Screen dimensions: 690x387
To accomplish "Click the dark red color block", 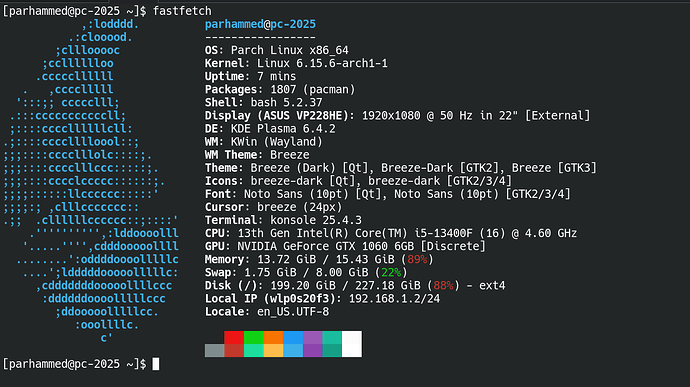I will coord(234,350).
